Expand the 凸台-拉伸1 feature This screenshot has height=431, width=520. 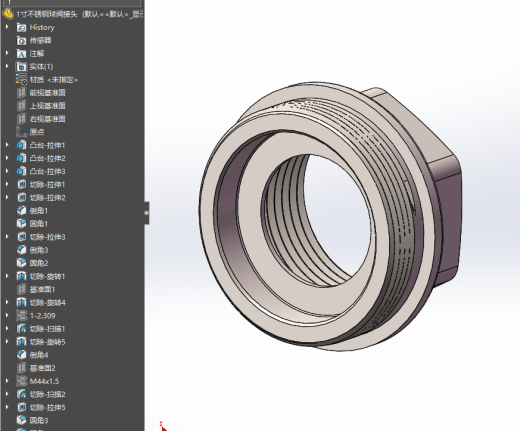coord(7,145)
